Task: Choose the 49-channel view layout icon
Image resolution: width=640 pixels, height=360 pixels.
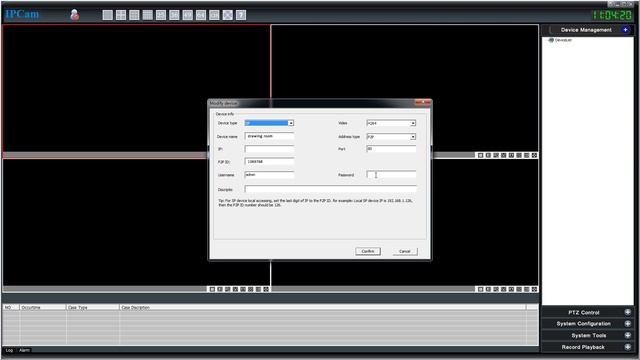Action: [x=188, y=15]
